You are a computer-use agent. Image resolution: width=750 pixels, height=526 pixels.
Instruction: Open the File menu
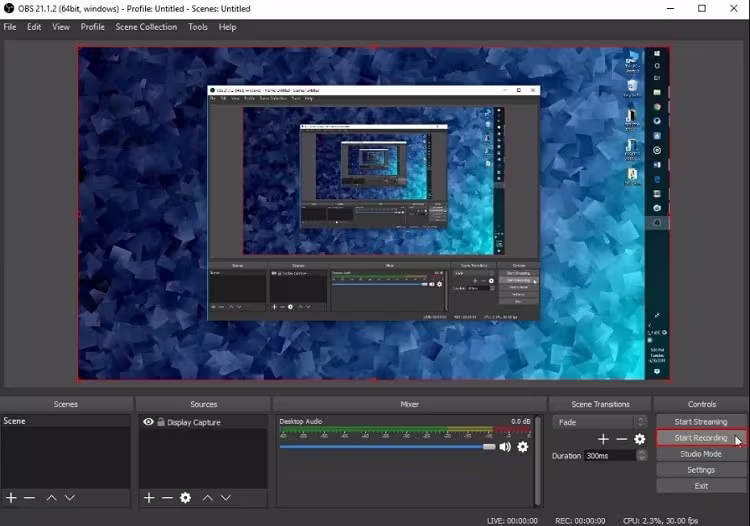click(x=10, y=27)
